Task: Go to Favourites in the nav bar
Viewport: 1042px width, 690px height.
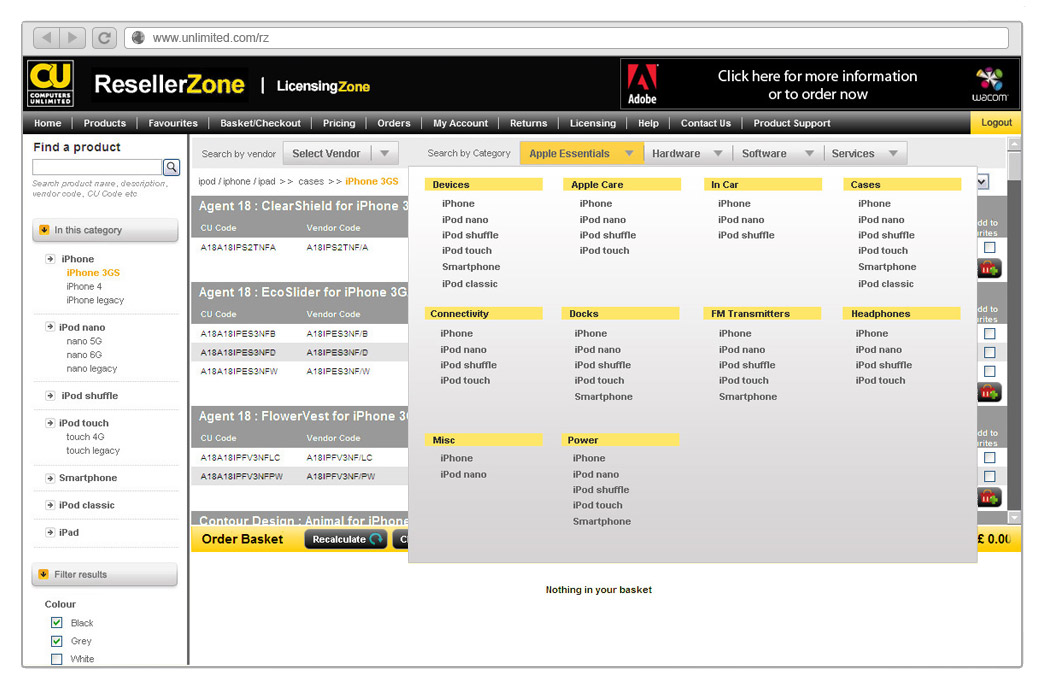Action: [x=173, y=123]
